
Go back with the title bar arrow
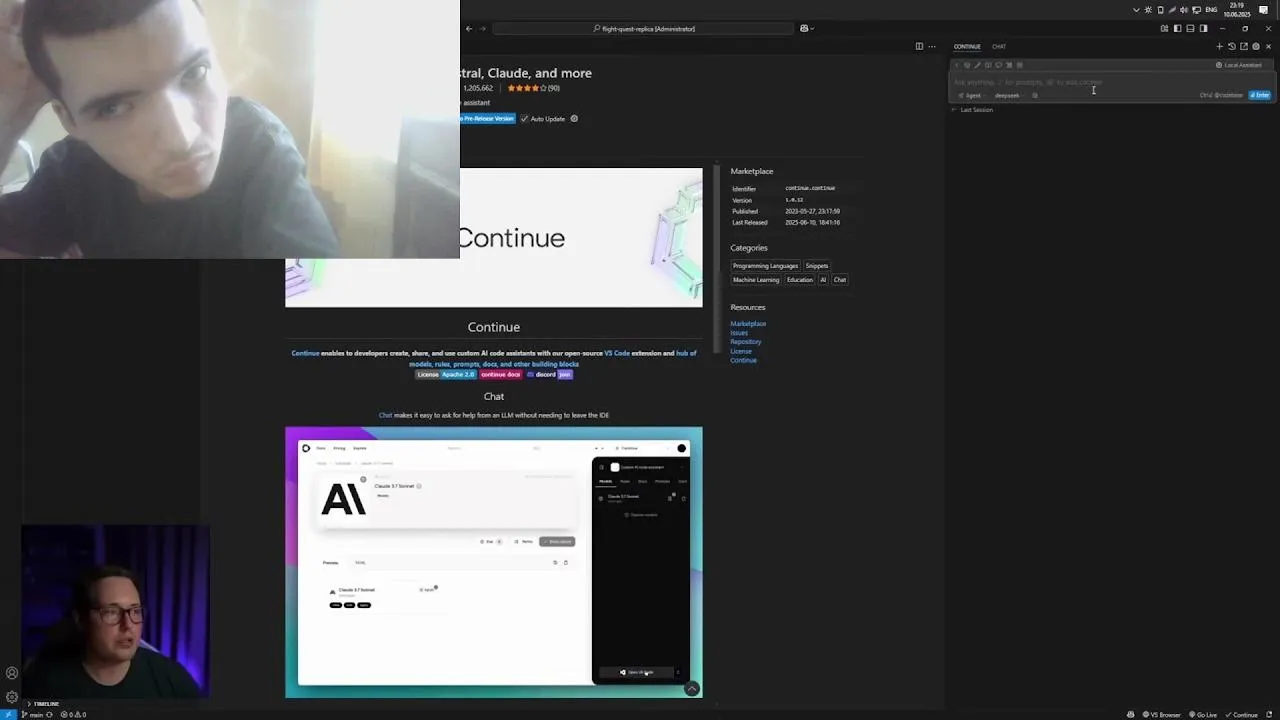click(x=469, y=28)
